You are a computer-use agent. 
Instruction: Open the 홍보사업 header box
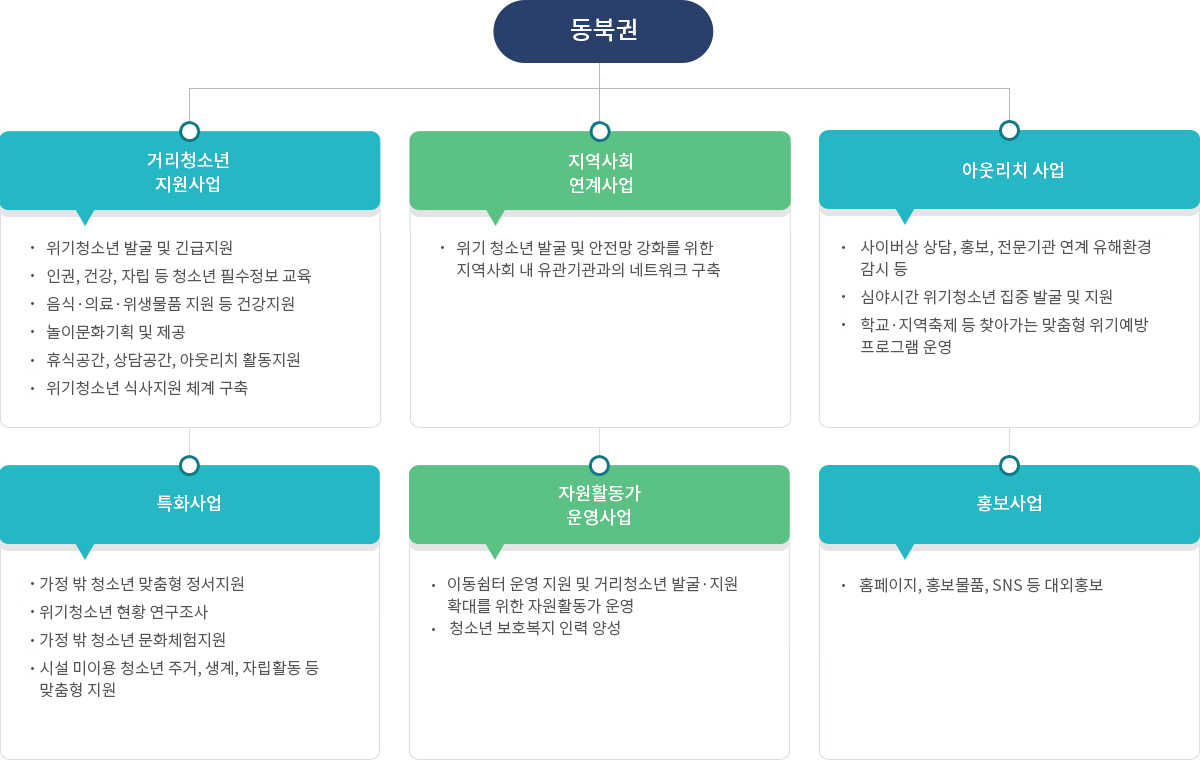(1009, 504)
